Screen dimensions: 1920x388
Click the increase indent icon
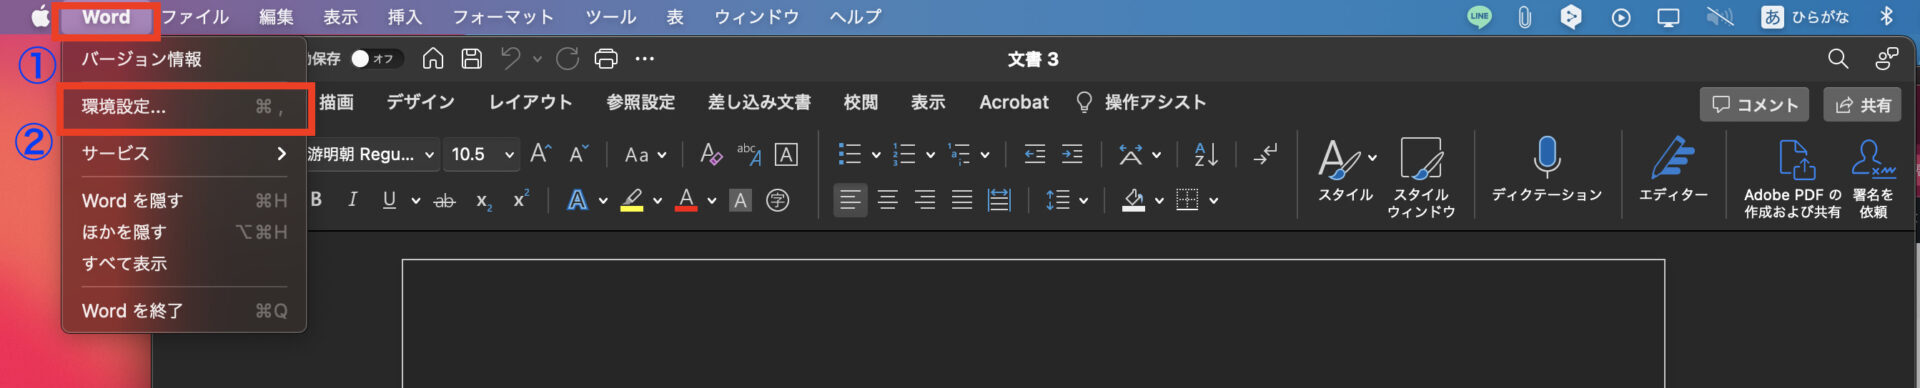pyautogui.click(x=1072, y=154)
